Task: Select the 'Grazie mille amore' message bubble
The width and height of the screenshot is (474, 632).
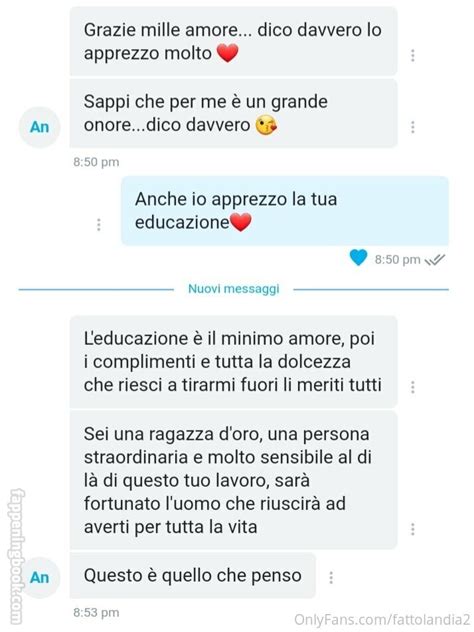Action: 233,41
